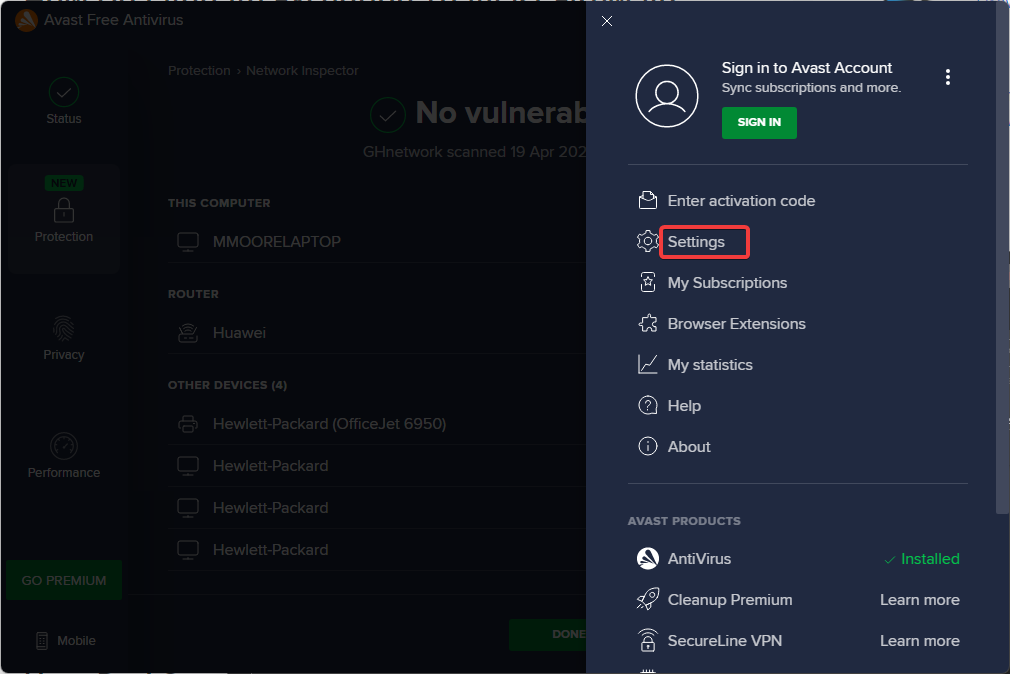Open Browser Extensions menu entry

tap(736, 323)
